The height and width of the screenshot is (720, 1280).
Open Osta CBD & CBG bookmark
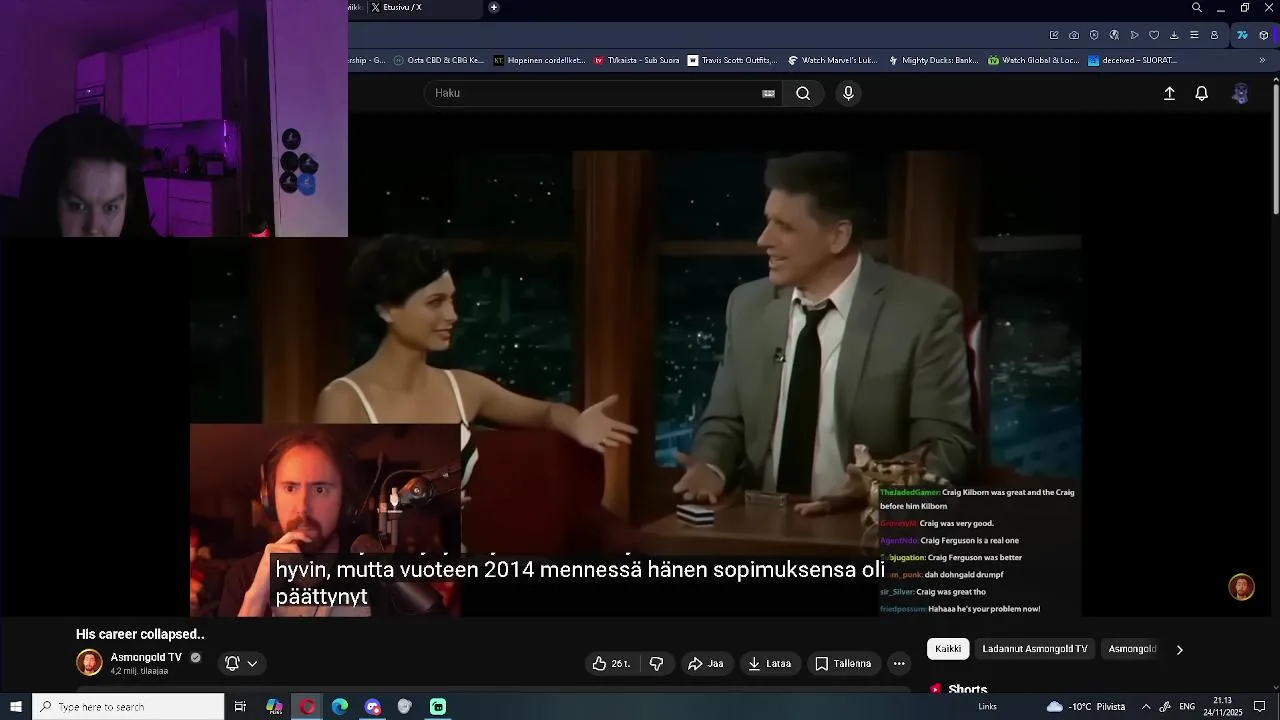click(439, 60)
